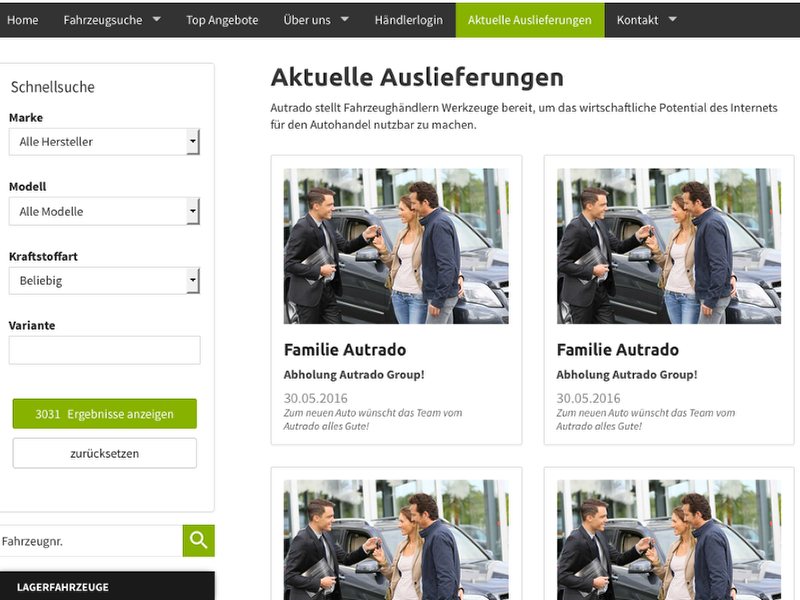Open the Marke dropdown showing Alle Hersteller
The height and width of the screenshot is (600, 800).
(x=104, y=141)
